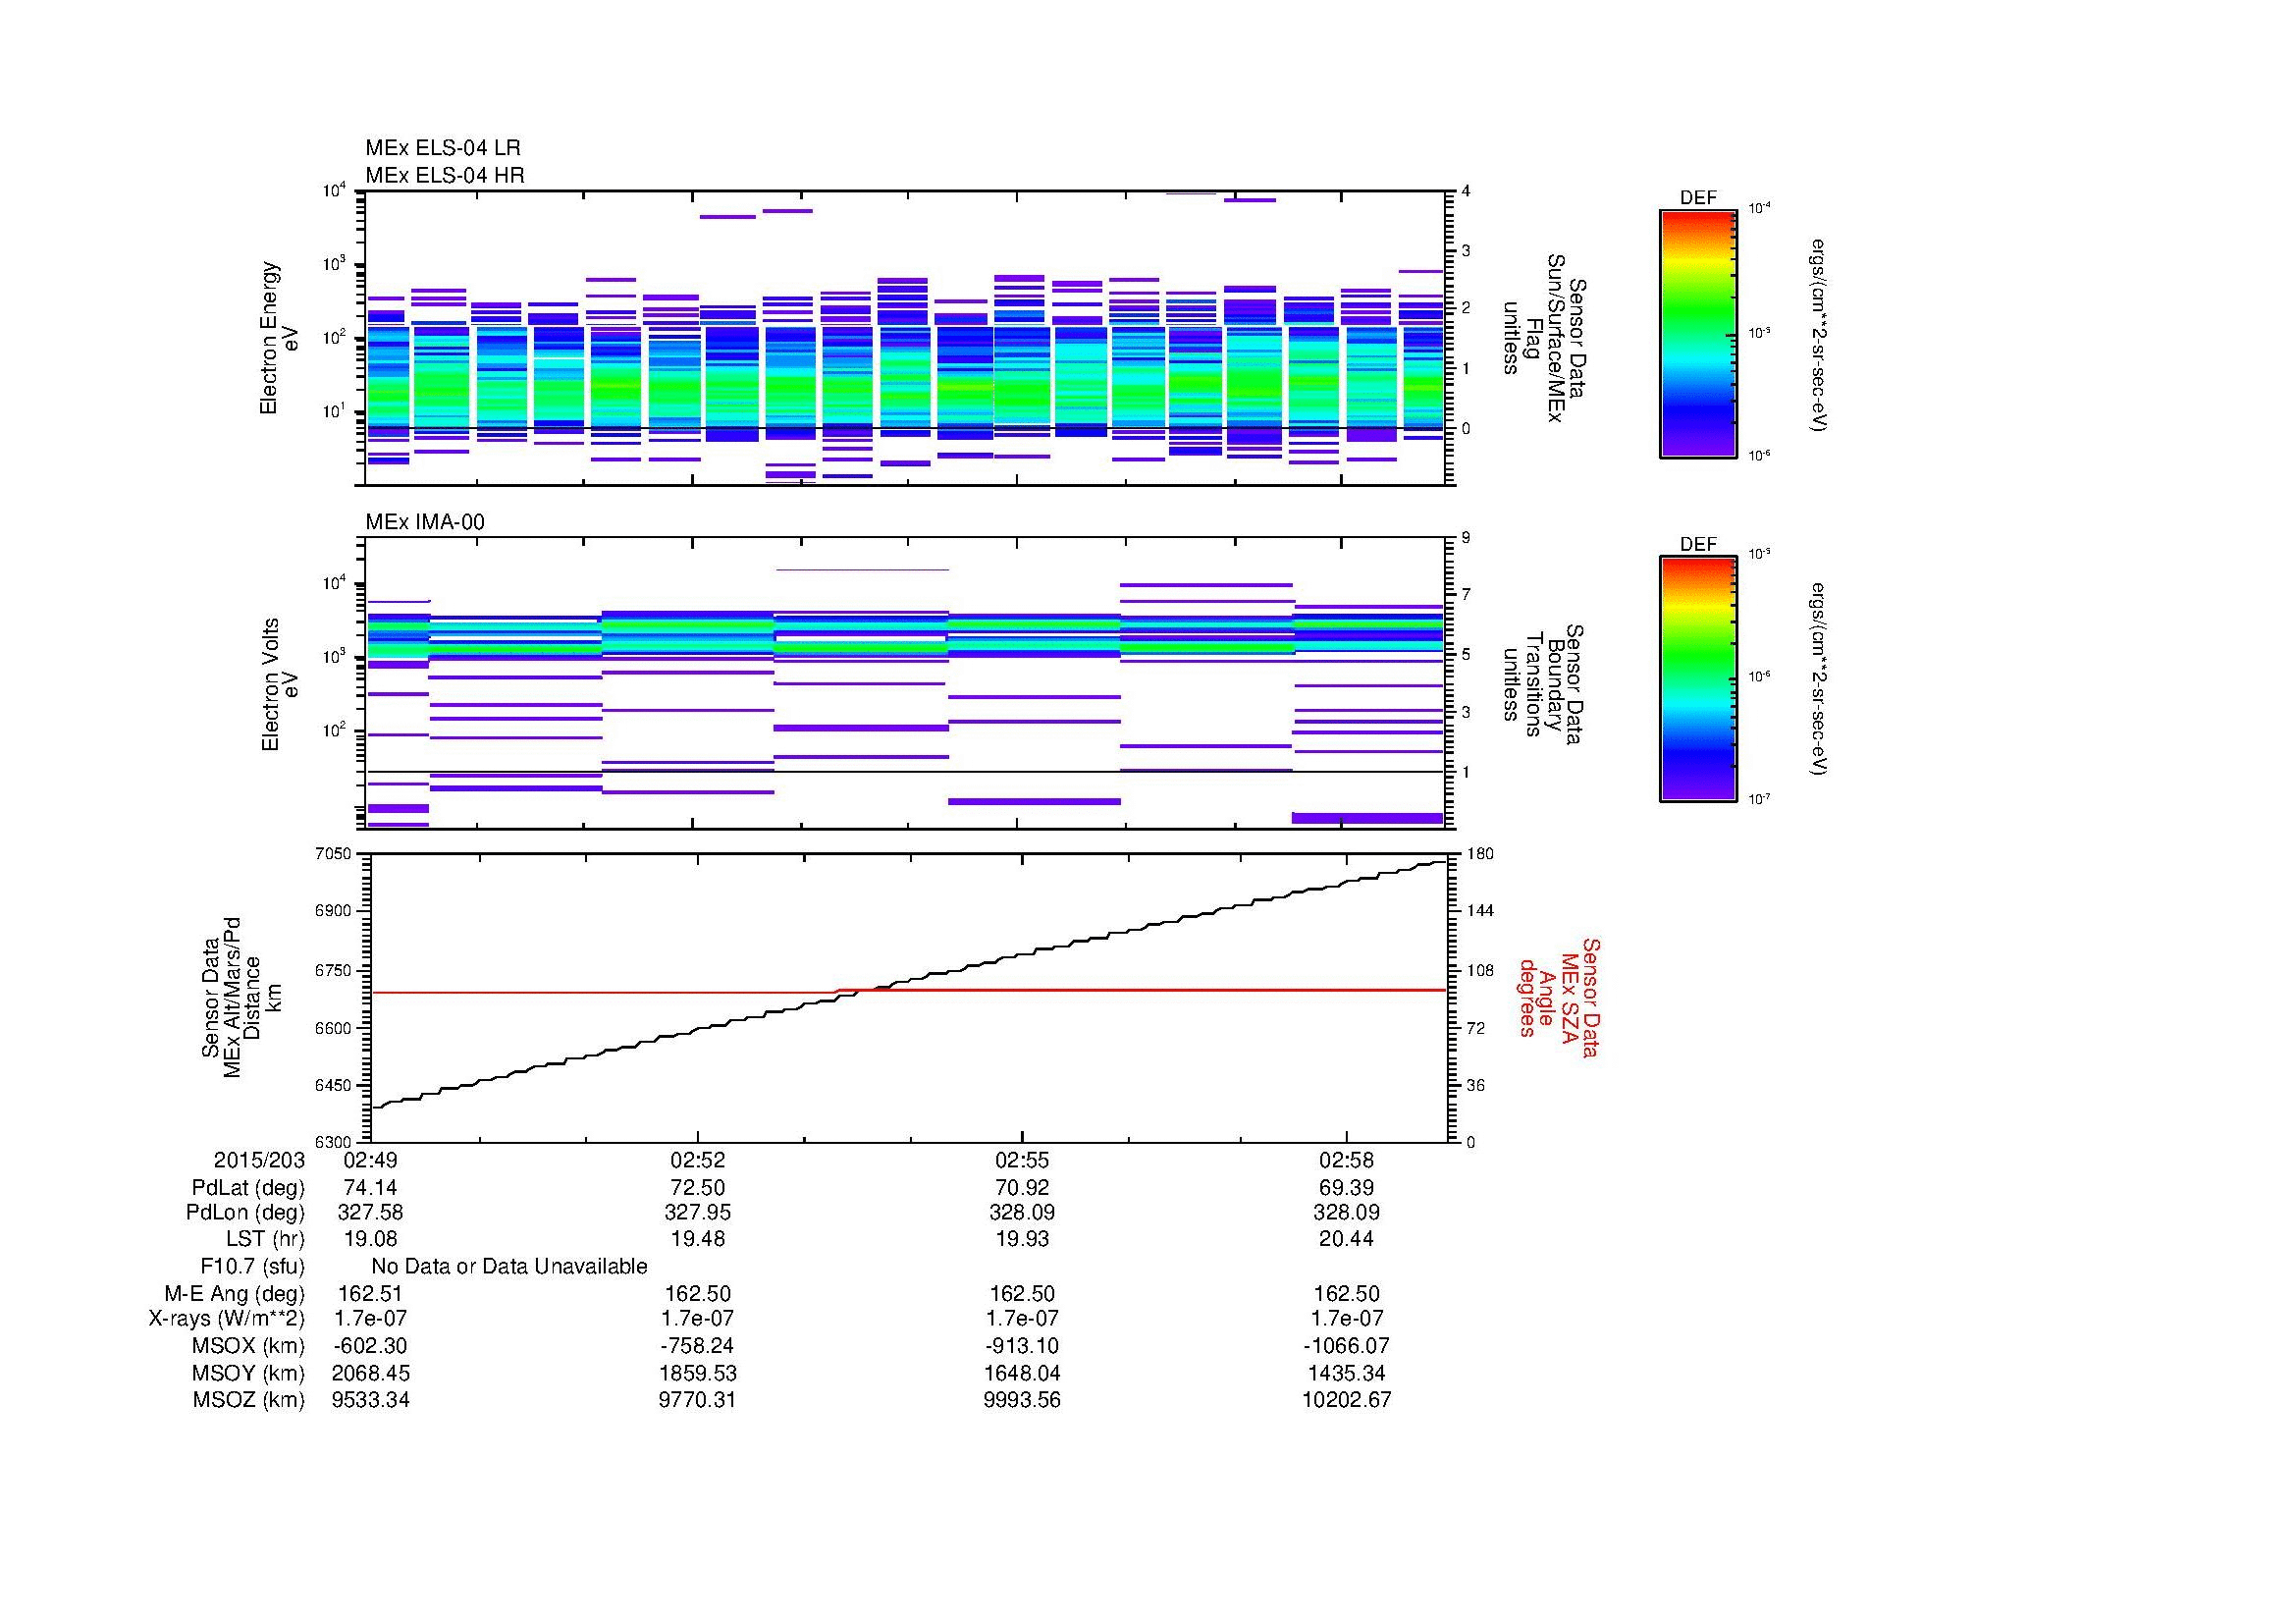Click the LST value '19.93'
The height and width of the screenshot is (1623, 2296).
click(x=1022, y=1238)
